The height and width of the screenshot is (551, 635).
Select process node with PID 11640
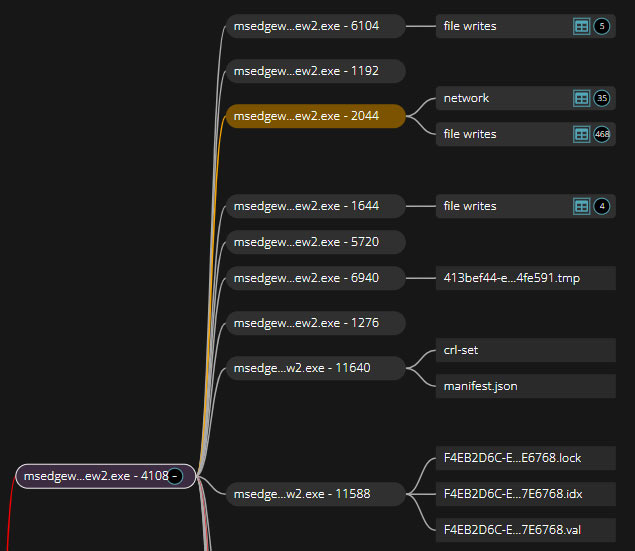point(315,368)
